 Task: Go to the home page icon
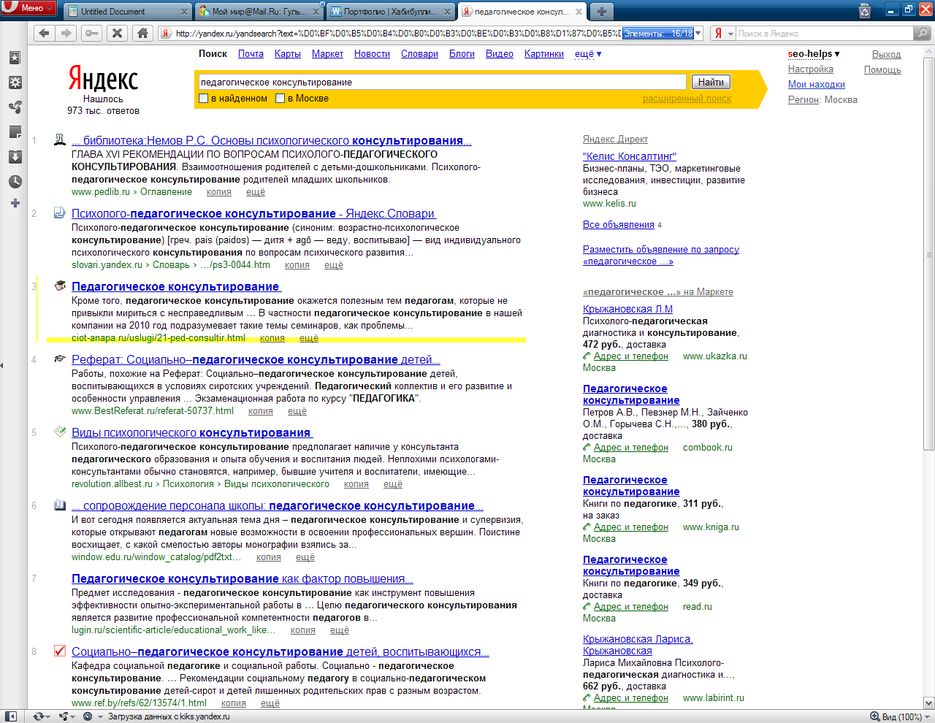[x=143, y=33]
